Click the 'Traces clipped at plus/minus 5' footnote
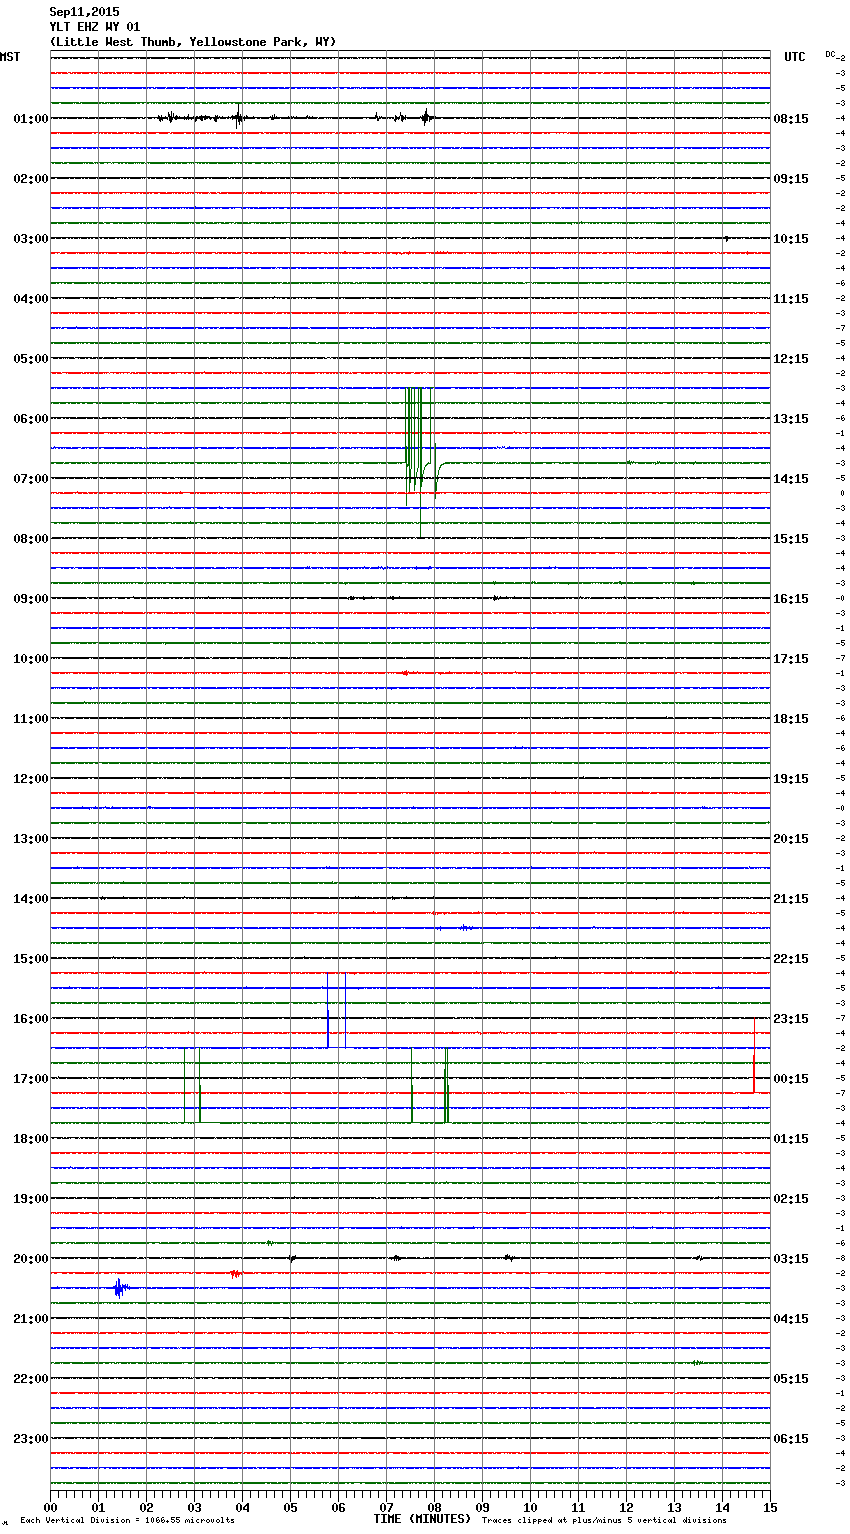This screenshot has height=1534, width=850. [604, 1521]
